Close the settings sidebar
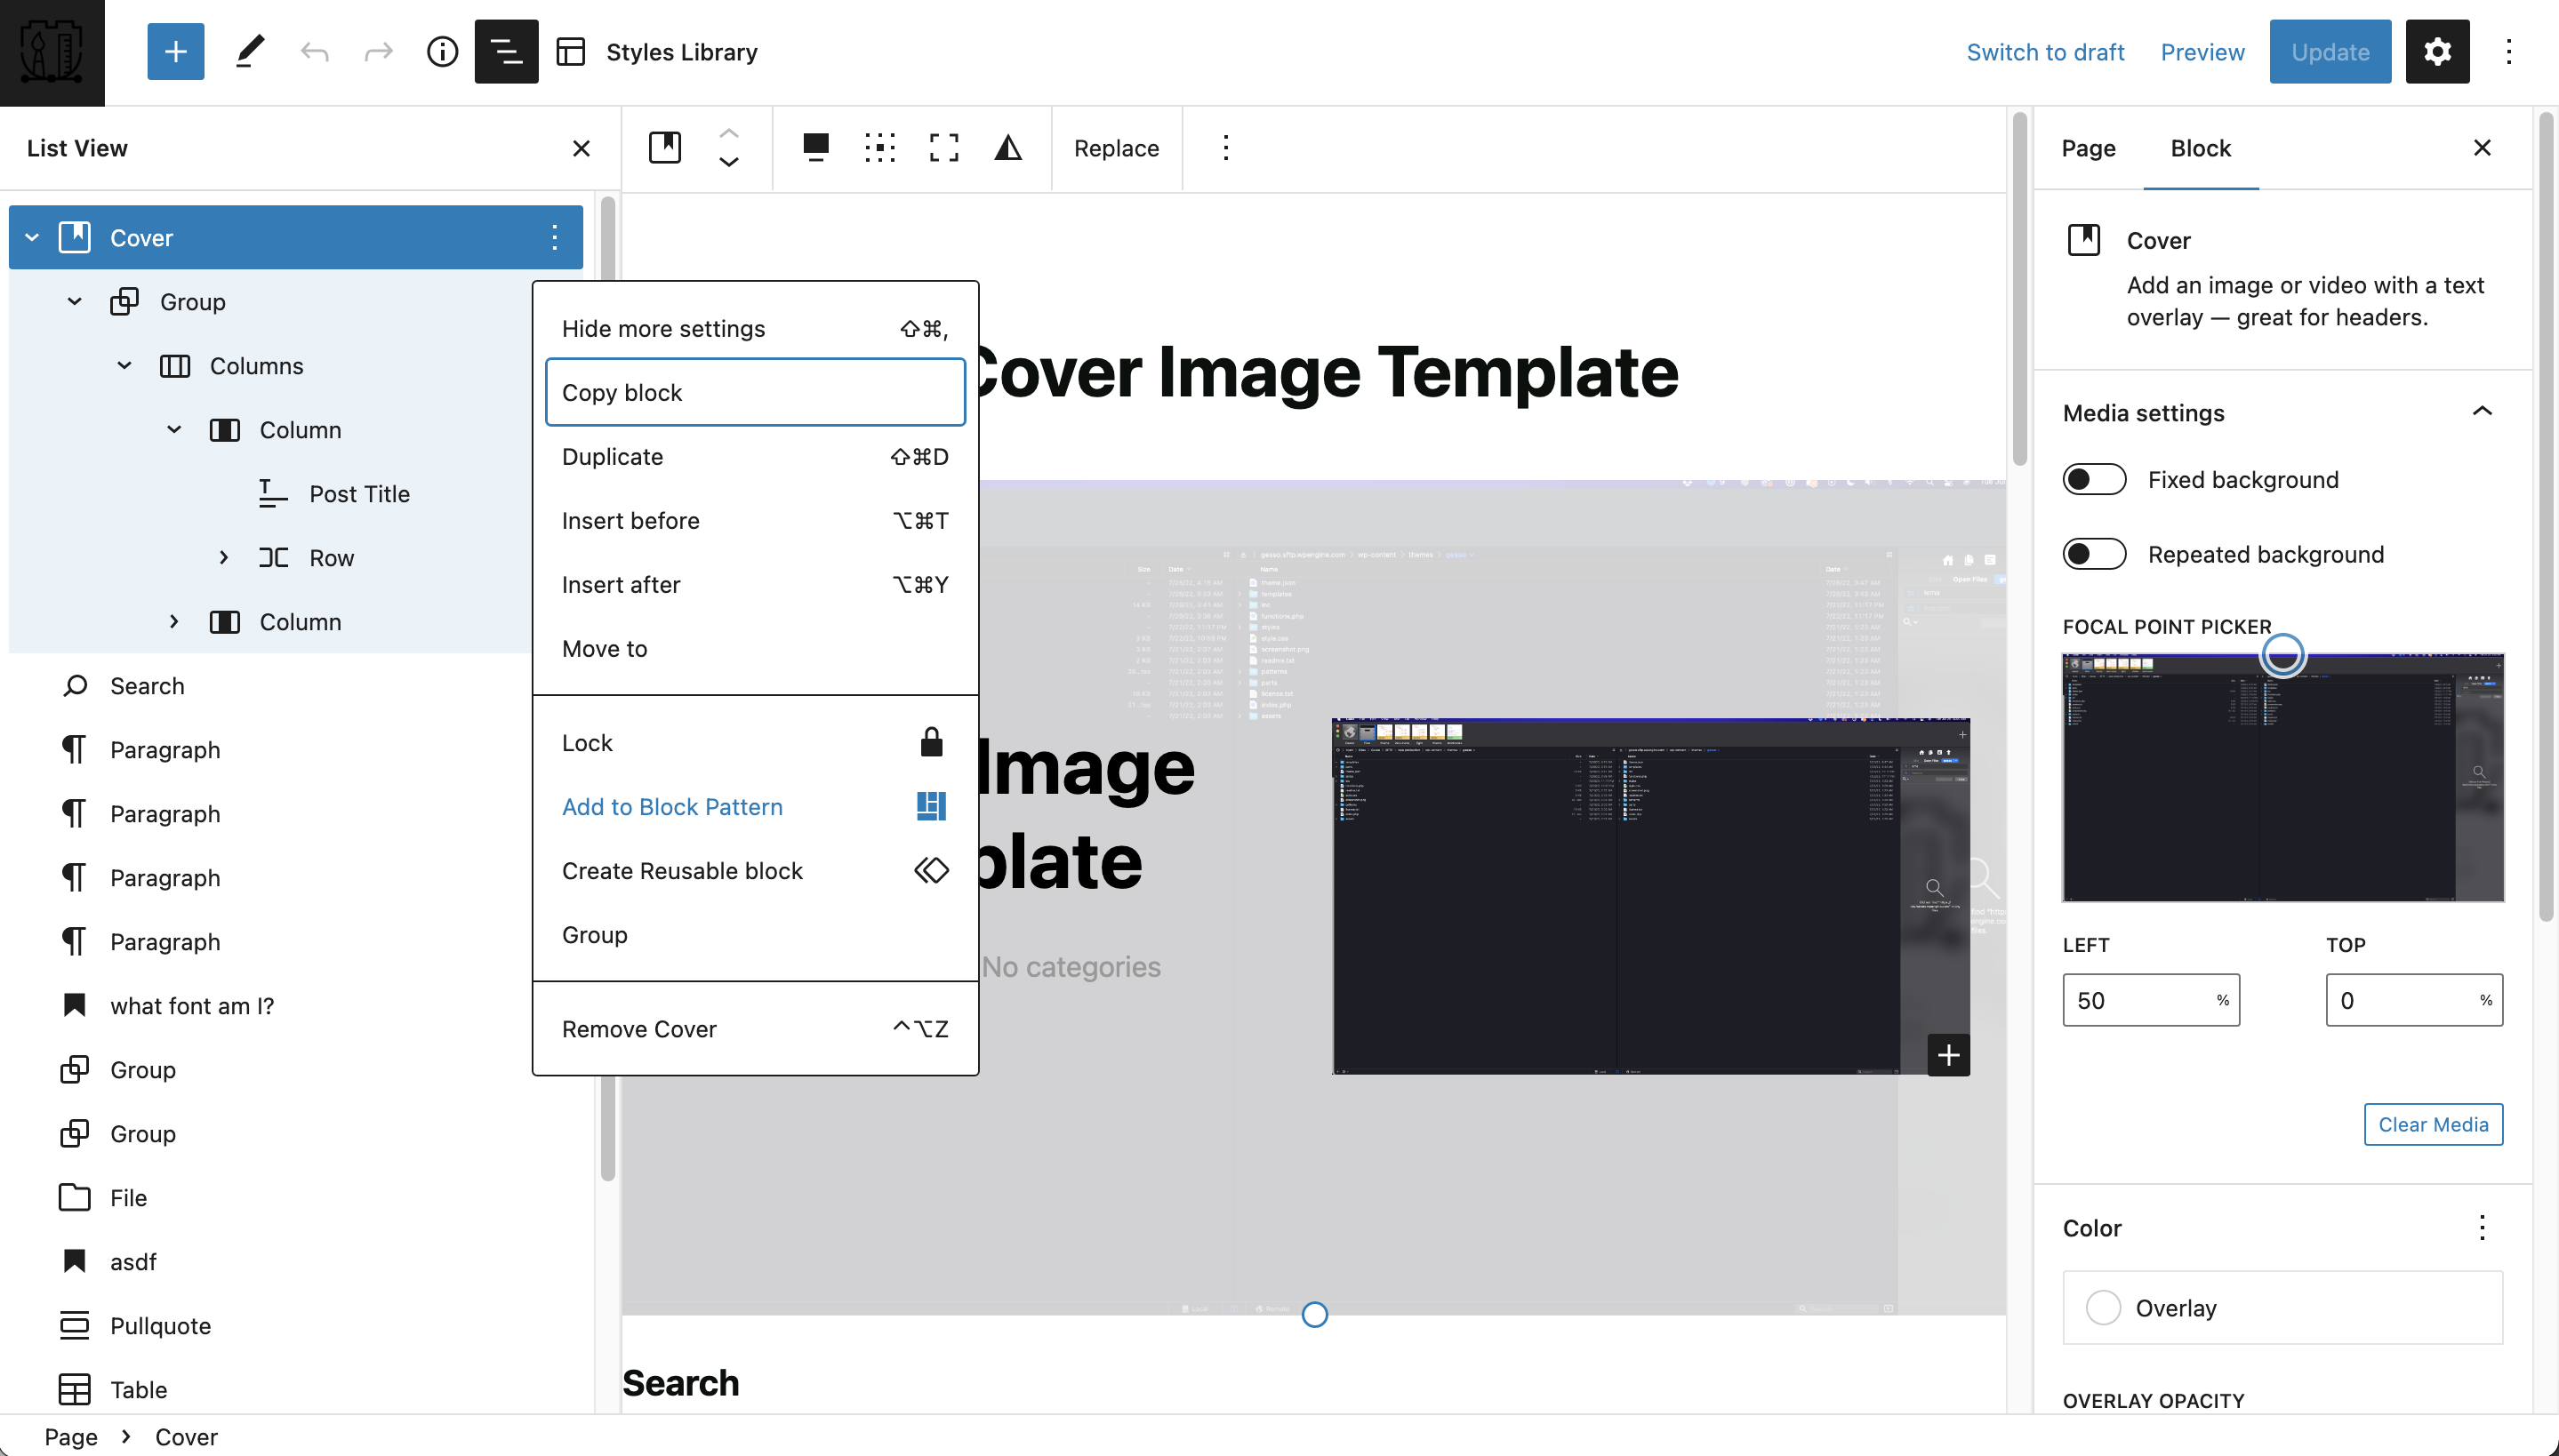2559x1456 pixels. click(2481, 148)
